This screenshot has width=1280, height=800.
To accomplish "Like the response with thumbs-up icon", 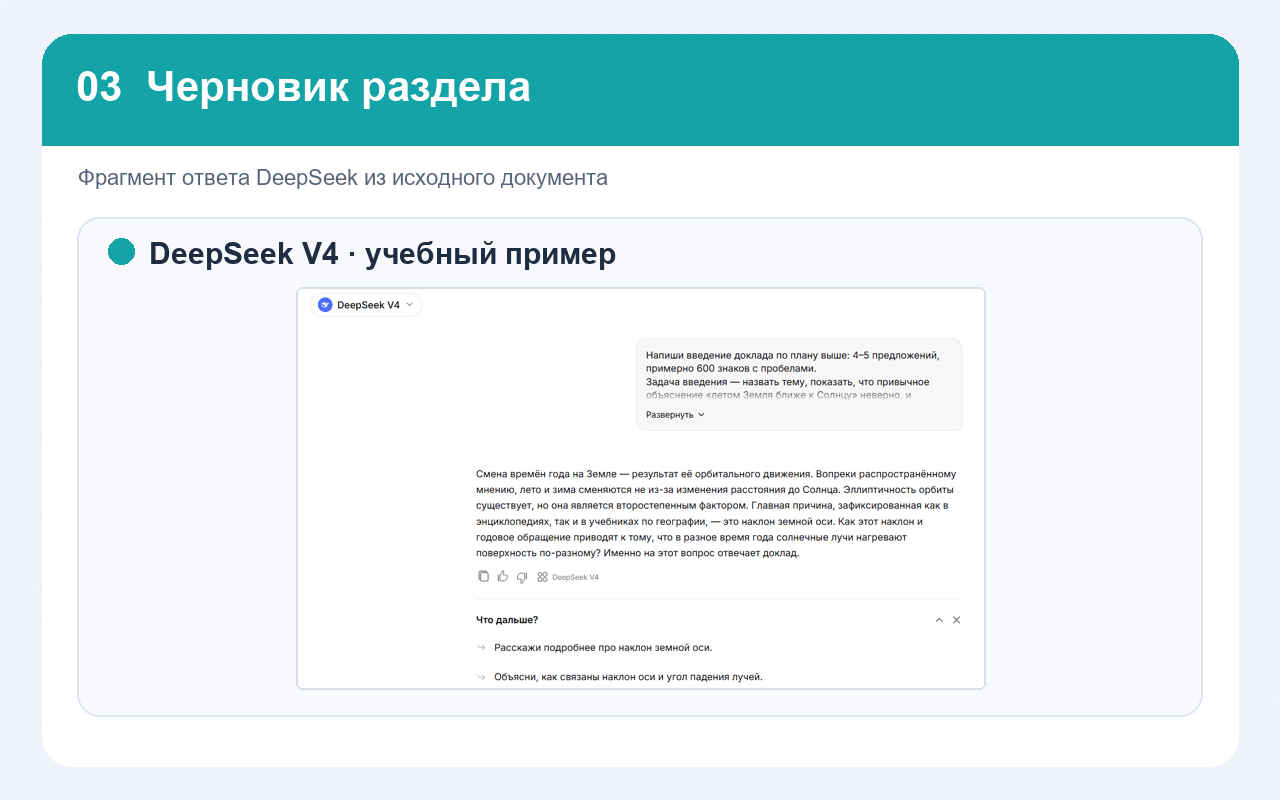I will (x=503, y=577).
